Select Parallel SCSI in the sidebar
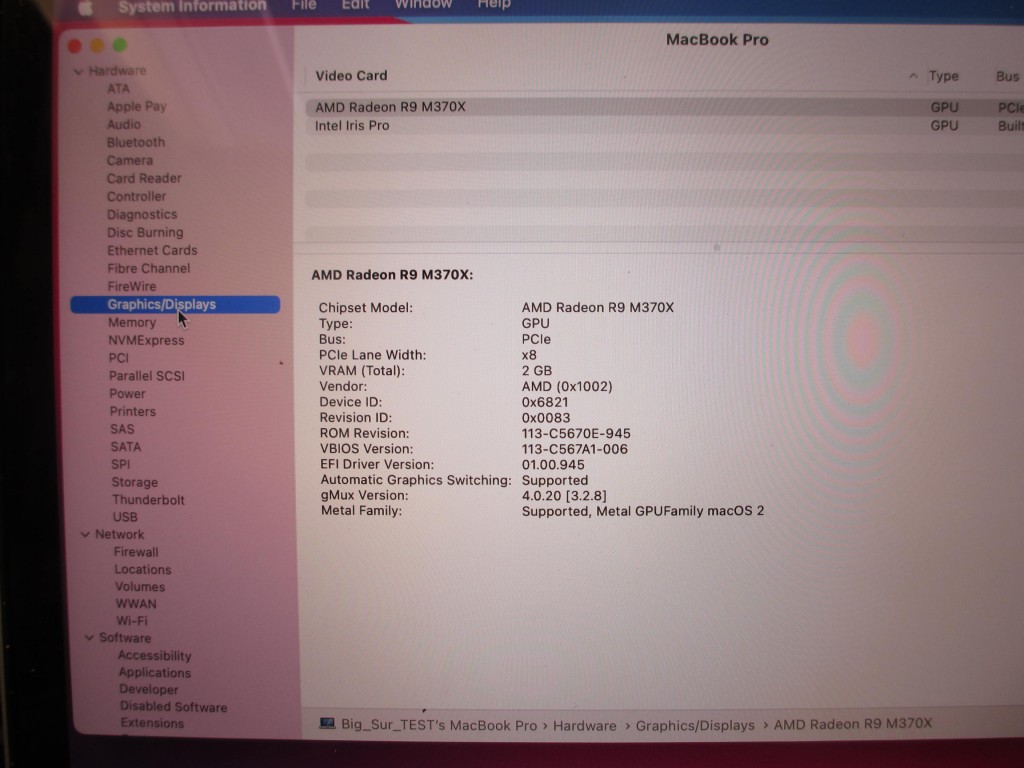The image size is (1024, 768). pos(147,376)
